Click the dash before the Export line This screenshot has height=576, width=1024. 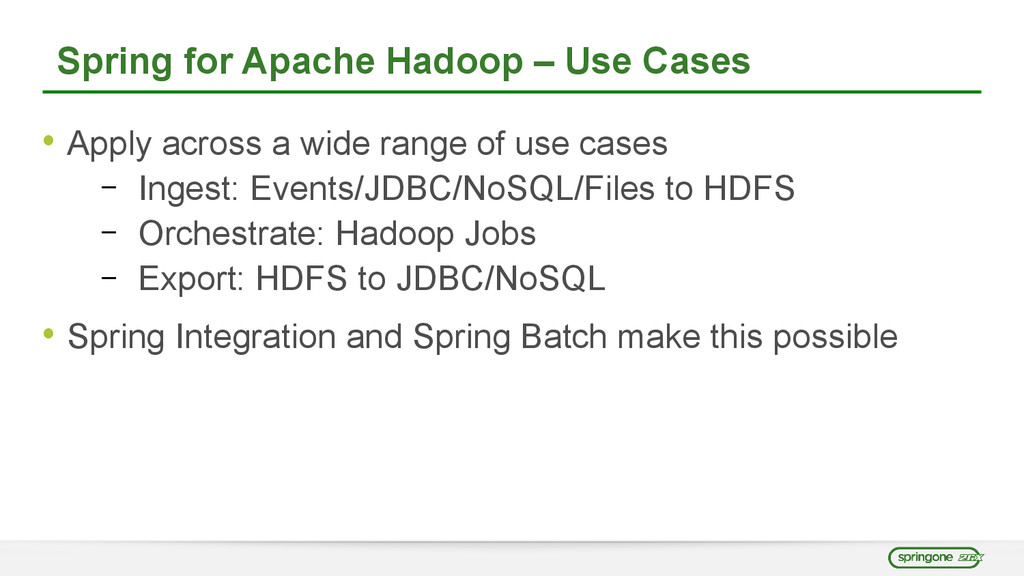coord(107,274)
